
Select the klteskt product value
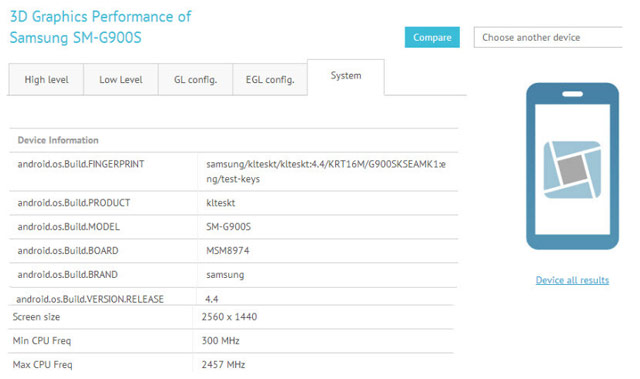pyautogui.click(x=220, y=203)
